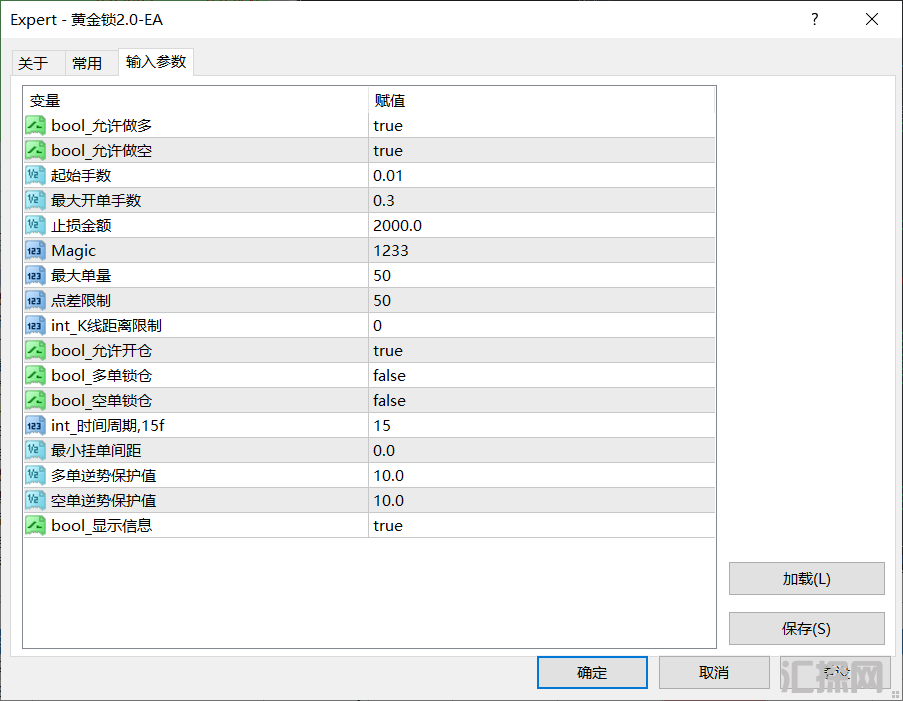
Task: Click the icon beside bool_允许做空
Action: tap(35, 150)
